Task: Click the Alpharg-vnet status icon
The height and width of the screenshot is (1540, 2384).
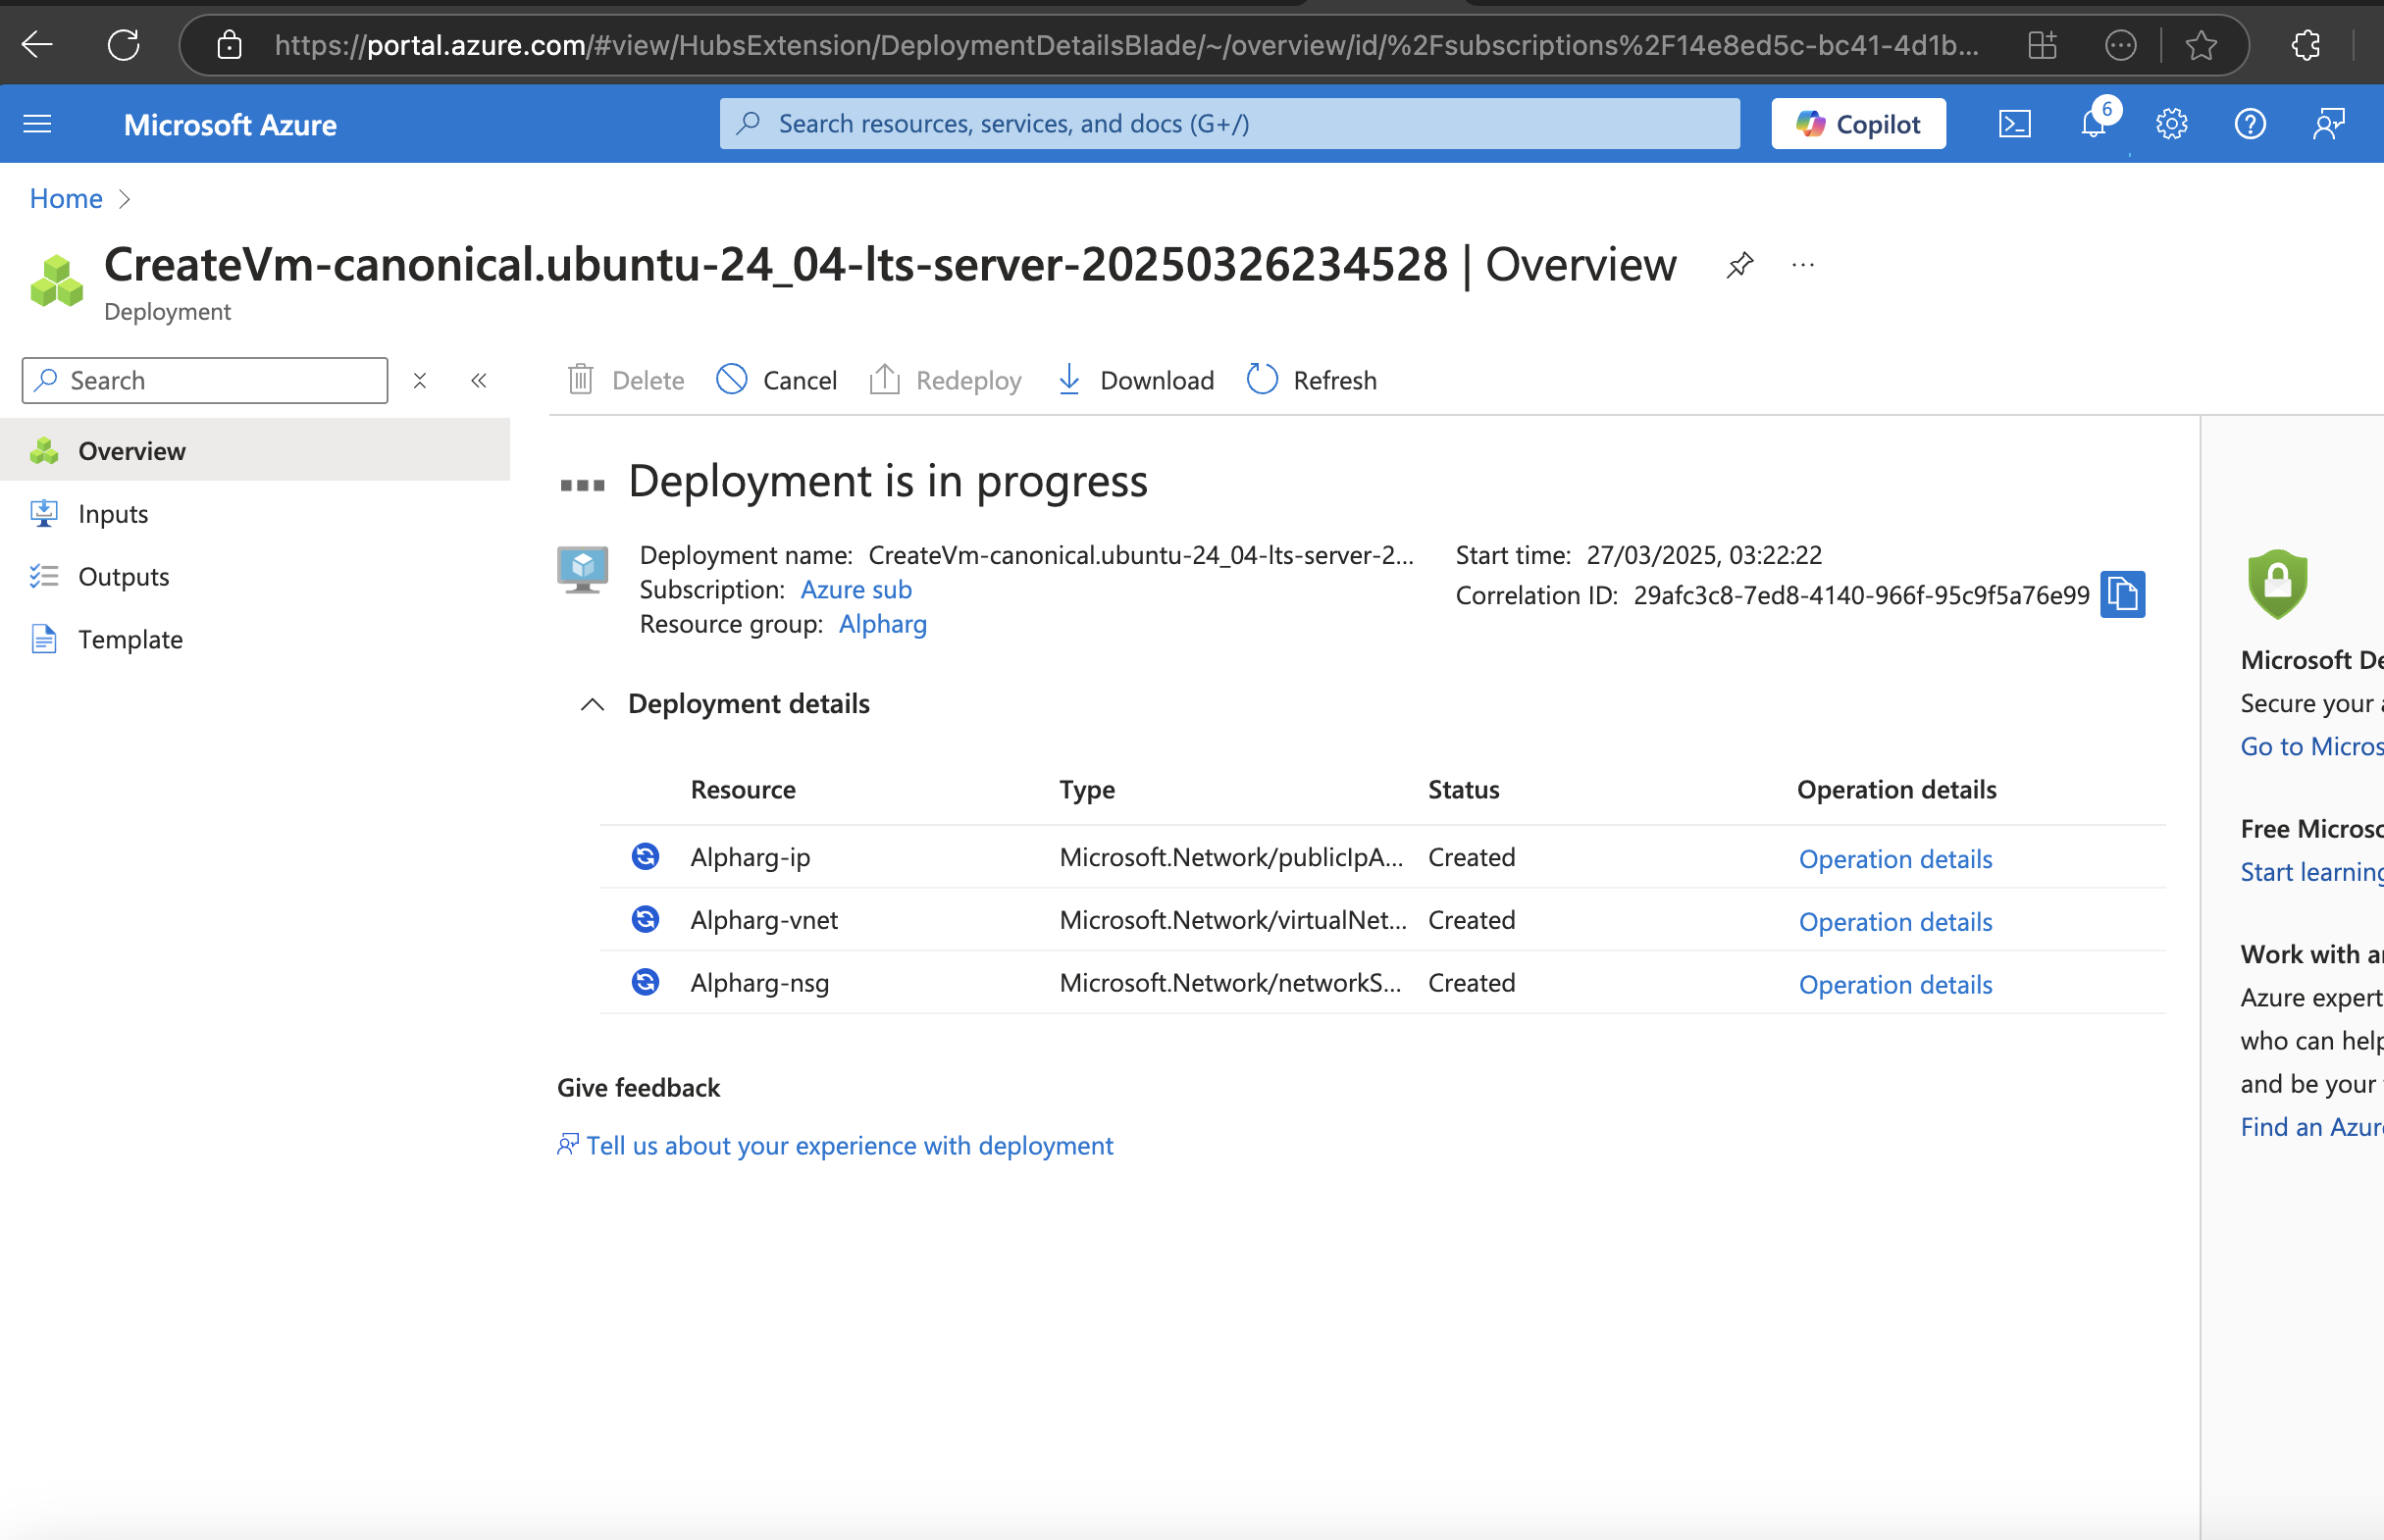Action: [645, 920]
